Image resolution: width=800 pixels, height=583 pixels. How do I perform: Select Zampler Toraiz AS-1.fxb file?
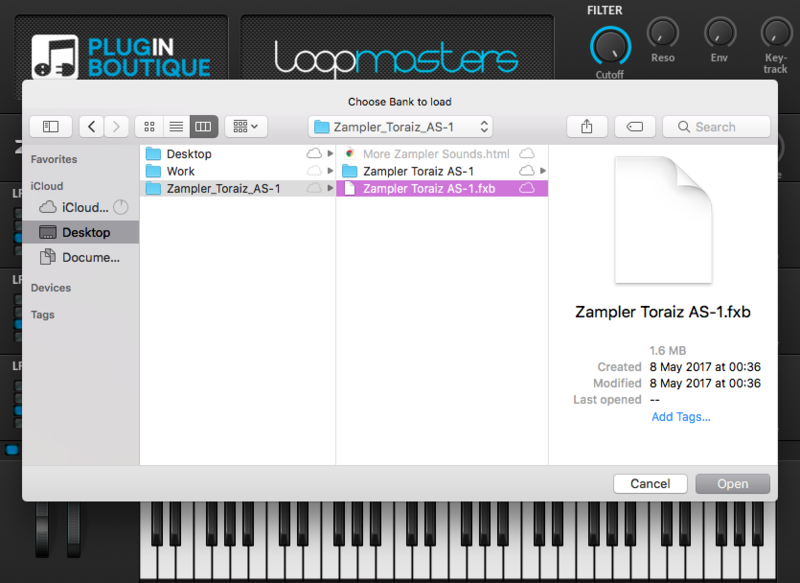click(442, 189)
